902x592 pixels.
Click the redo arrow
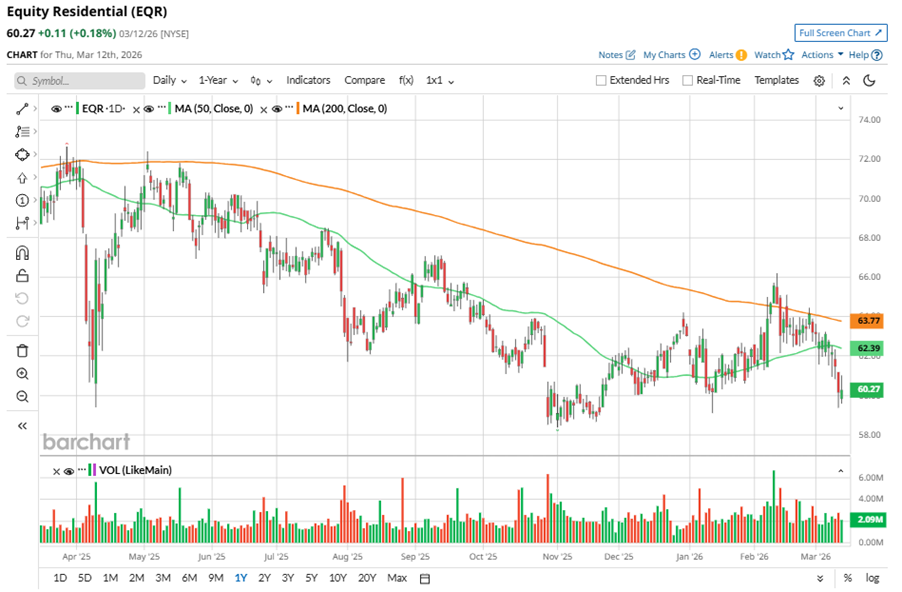[22, 321]
